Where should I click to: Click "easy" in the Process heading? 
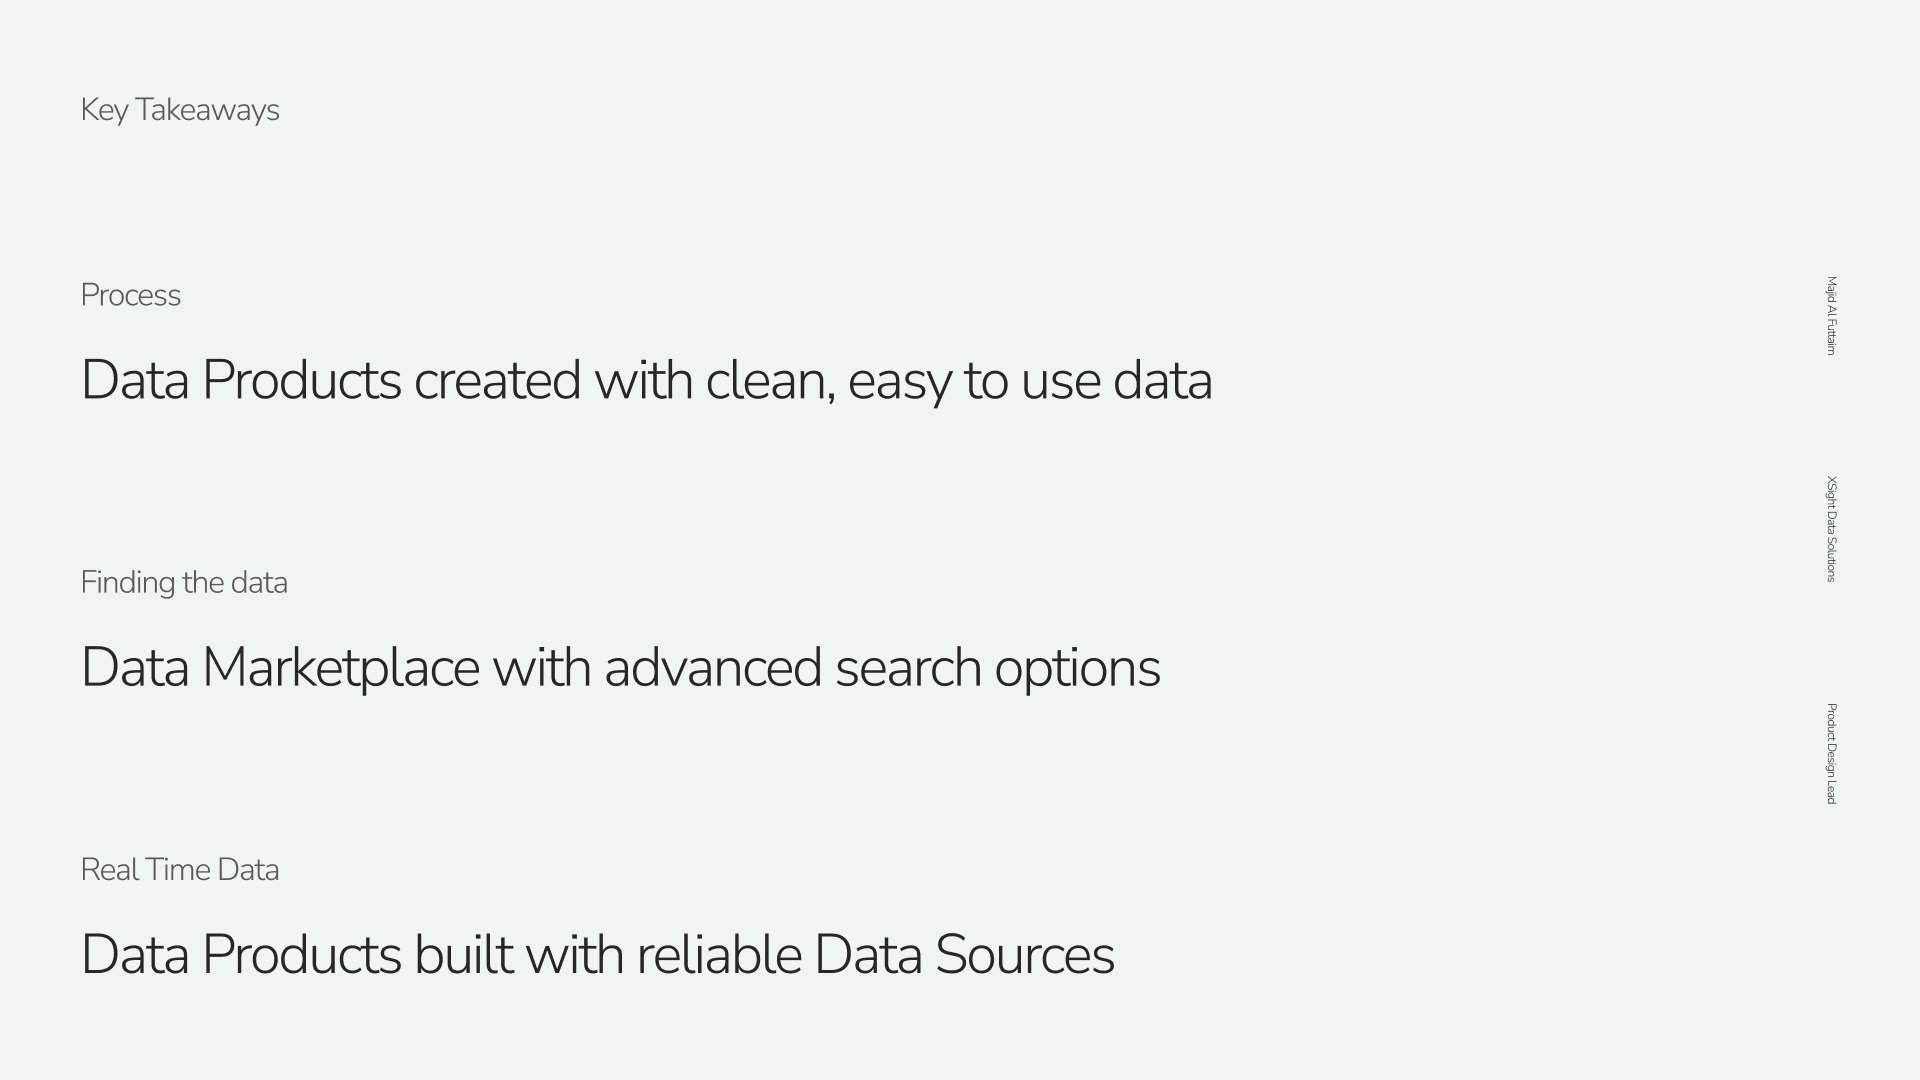899,383
